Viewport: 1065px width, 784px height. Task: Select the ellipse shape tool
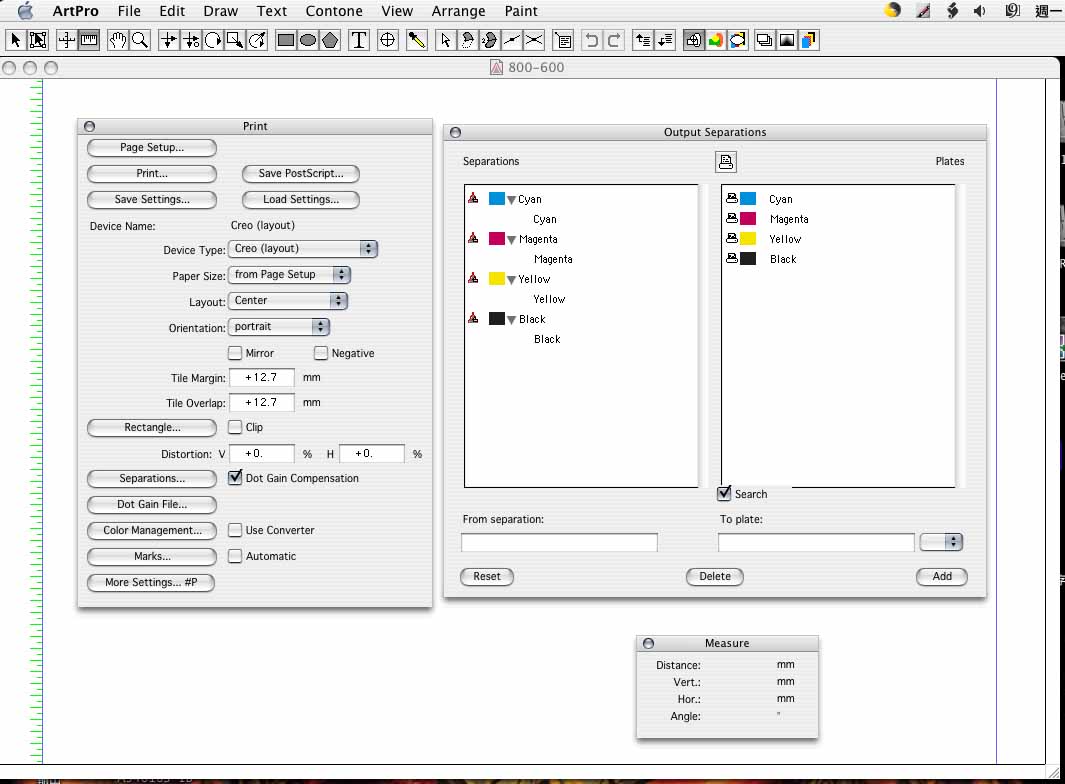(x=308, y=40)
